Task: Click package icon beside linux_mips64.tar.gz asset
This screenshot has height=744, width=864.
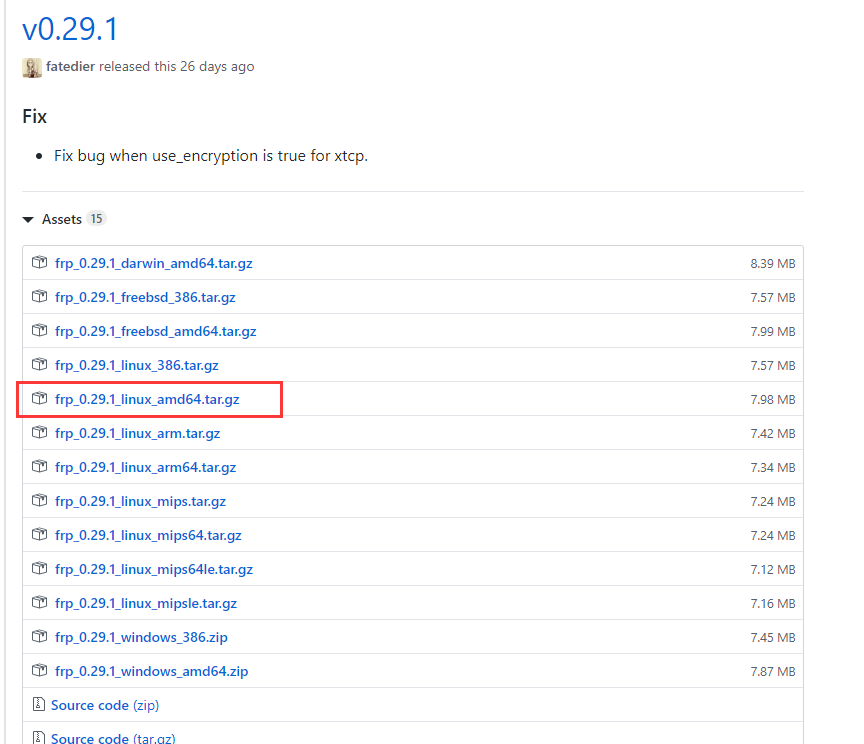Action: pyautogui.click(x=40, y=535)
